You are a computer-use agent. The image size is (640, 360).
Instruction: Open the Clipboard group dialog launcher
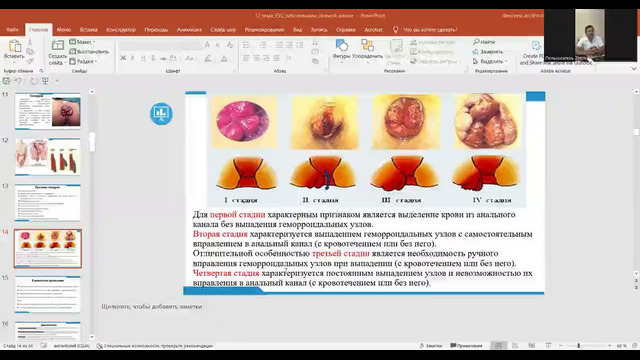pyautogui.click(x=41, y=71)
